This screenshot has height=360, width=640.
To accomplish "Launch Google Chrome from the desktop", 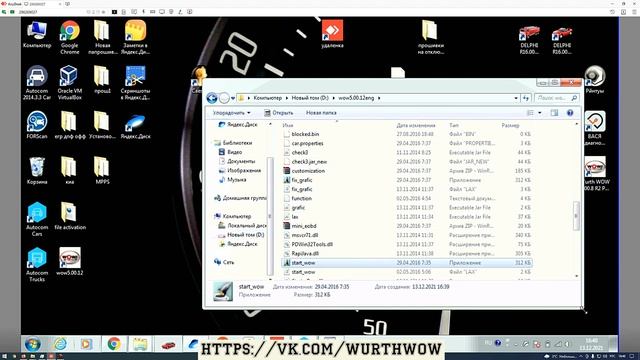I will coord(69,37).
